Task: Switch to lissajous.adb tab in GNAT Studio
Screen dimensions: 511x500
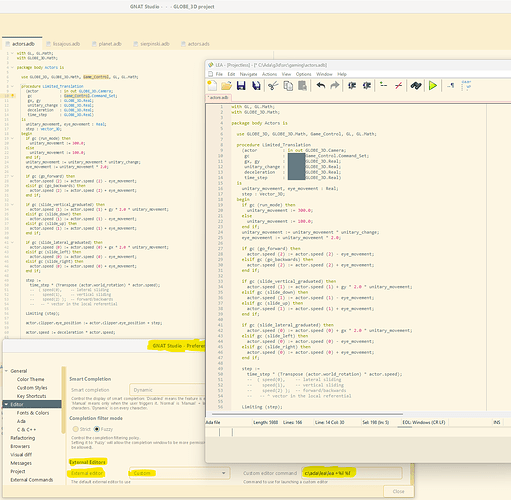Action: pos(63,44)
